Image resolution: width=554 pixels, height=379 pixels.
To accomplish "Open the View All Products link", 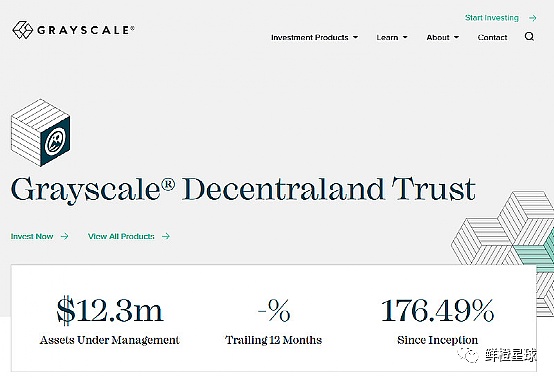I will [x=121, y=236].
